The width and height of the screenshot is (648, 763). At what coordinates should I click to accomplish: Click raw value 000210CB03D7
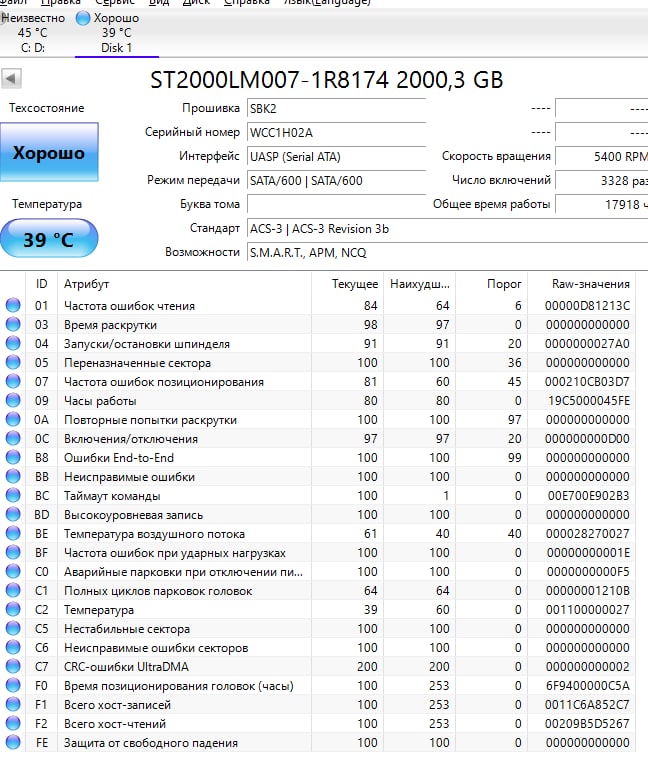tap(587, 382)
